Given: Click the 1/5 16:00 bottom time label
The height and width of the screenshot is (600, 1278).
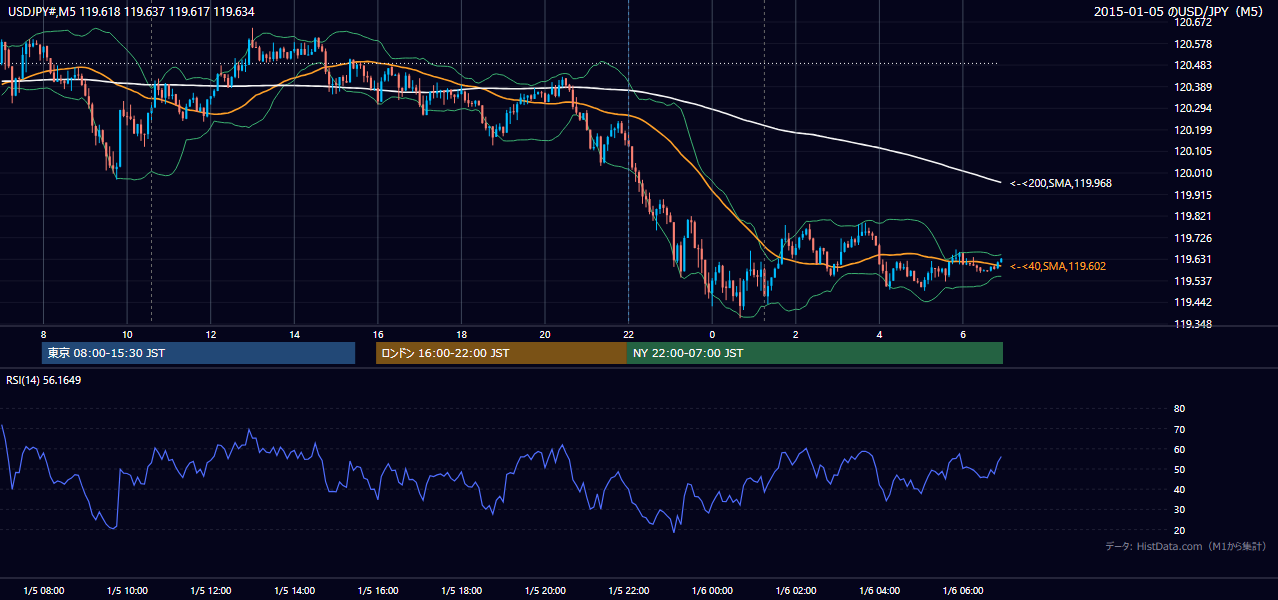Looking at the screenshot, I should (x=378, y=591).
